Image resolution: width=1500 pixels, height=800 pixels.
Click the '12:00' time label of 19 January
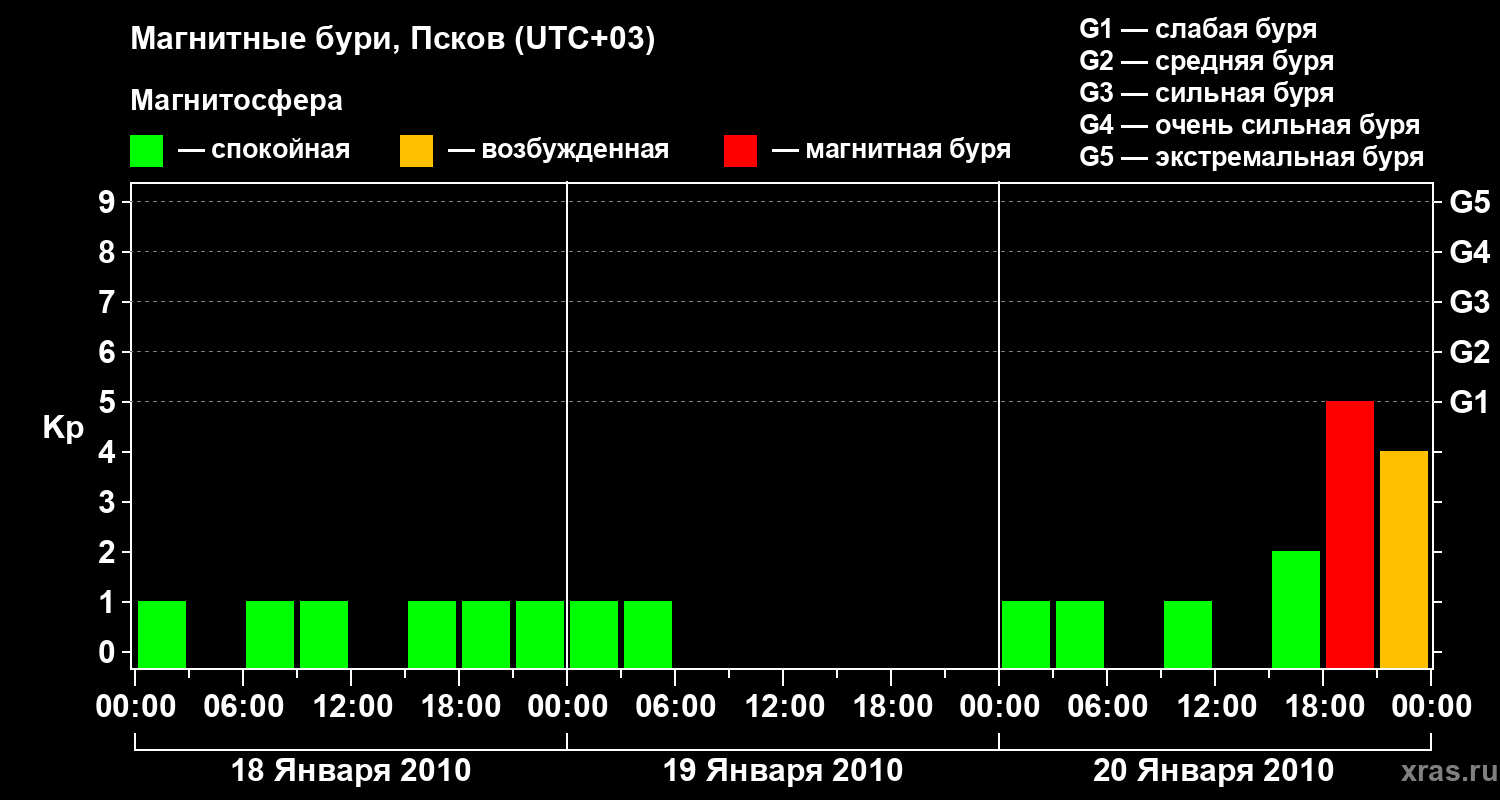[783, 707]
